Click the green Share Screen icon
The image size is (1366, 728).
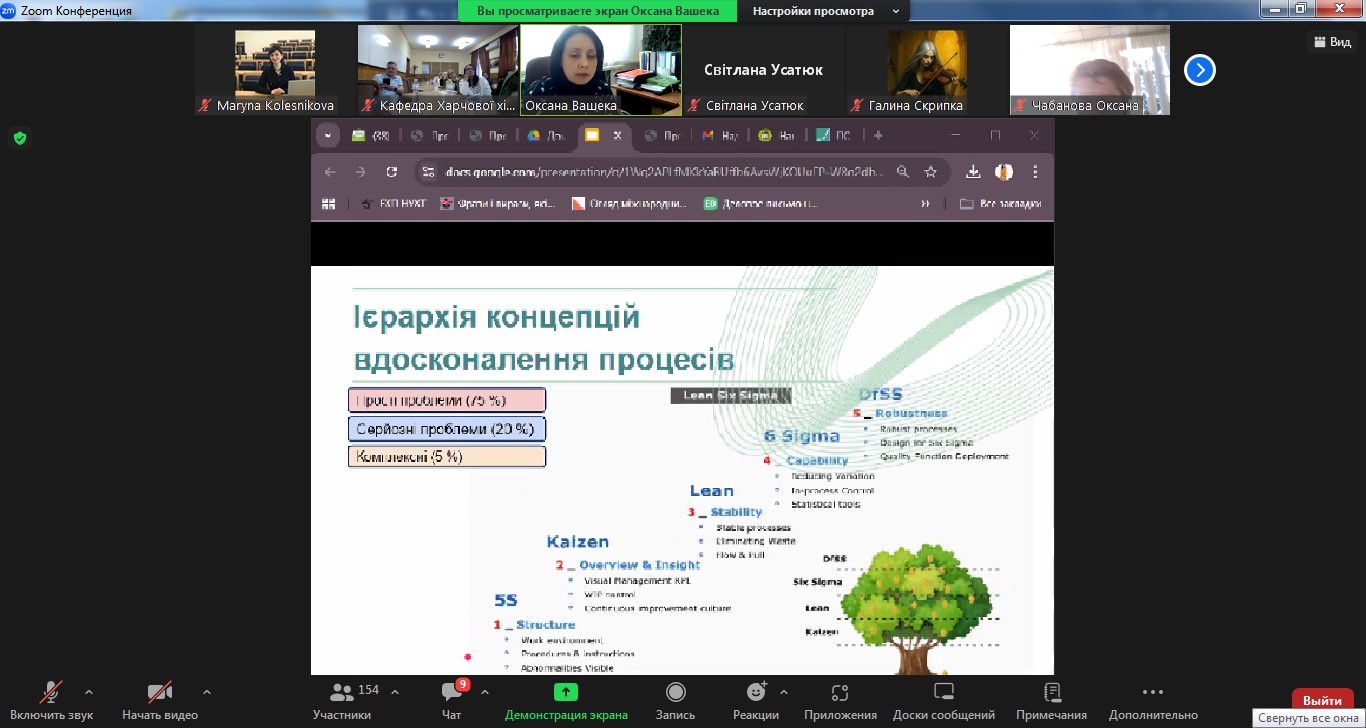click(566, 692)
